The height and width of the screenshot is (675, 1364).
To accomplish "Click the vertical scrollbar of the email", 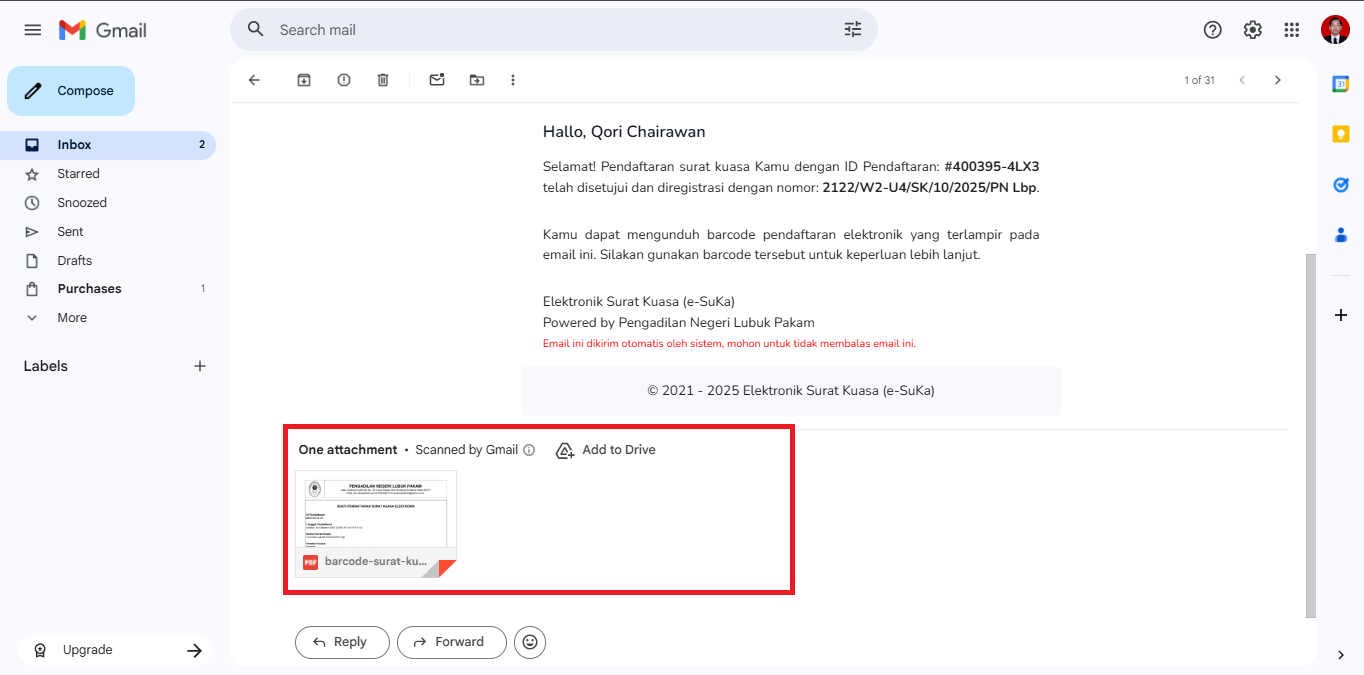I will point(1310,435).
